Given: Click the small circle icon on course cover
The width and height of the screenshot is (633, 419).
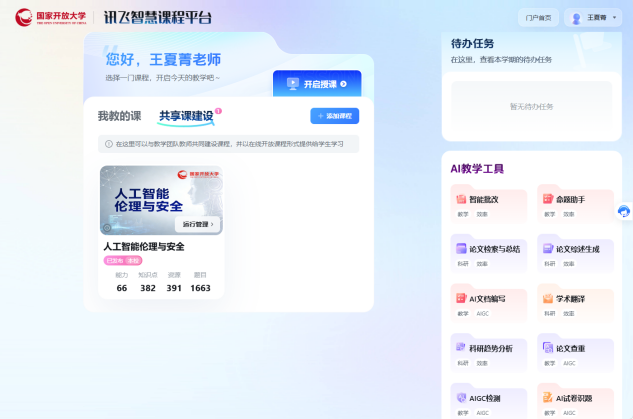Looking at the screenshot, I should point(107,228).
